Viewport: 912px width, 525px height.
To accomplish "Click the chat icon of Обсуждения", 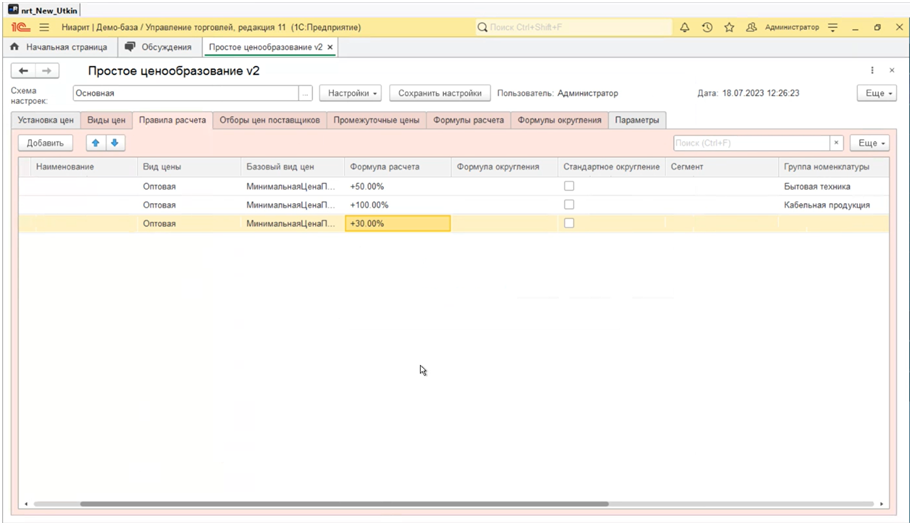I will pos(130,47).
